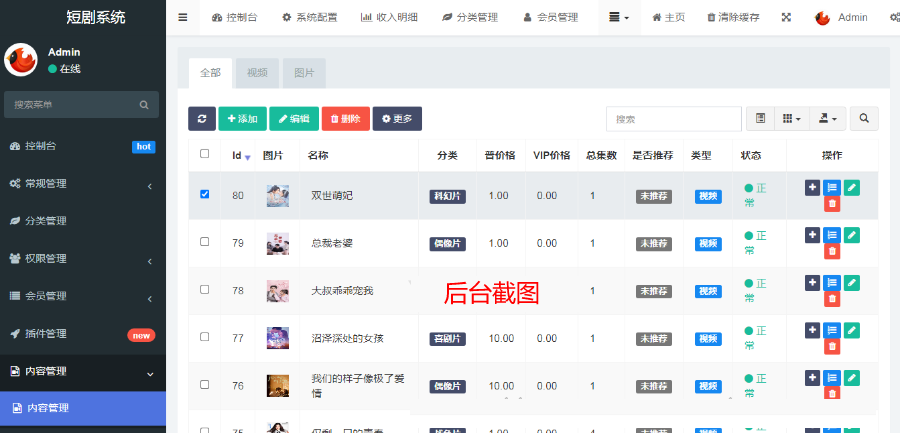Toggle the table view switch icon

(761, 119)
